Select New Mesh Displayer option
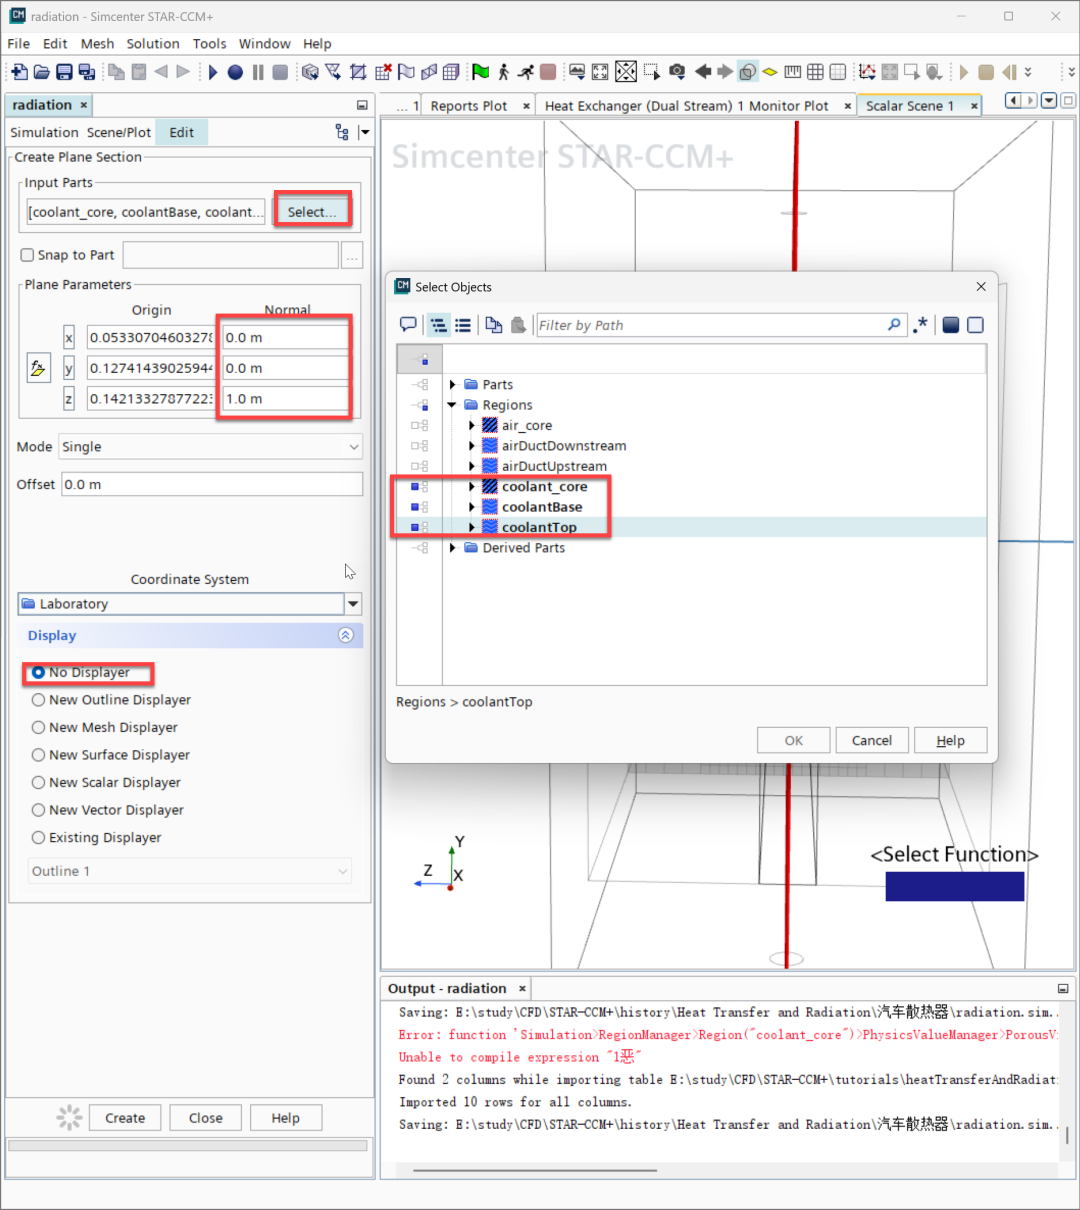Viewport: 1080px width, 1210px height. coord(39,728)
